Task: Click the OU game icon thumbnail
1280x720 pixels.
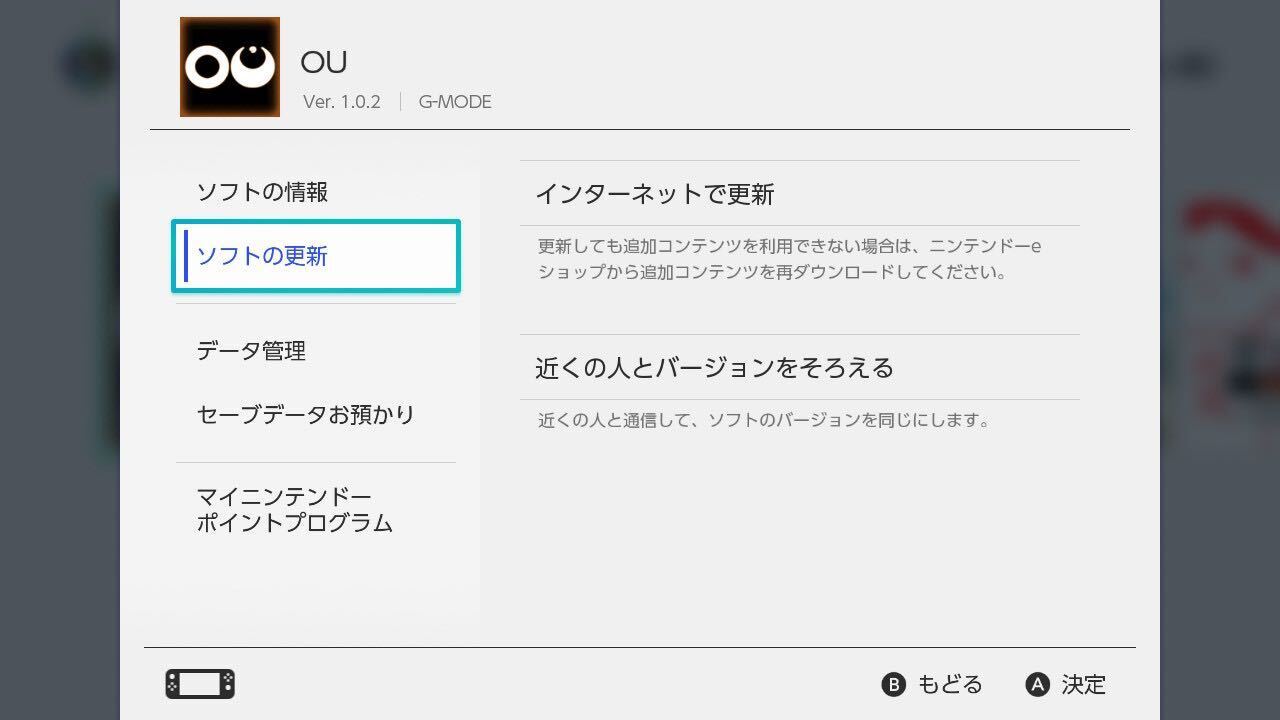Action: (230, 67)
